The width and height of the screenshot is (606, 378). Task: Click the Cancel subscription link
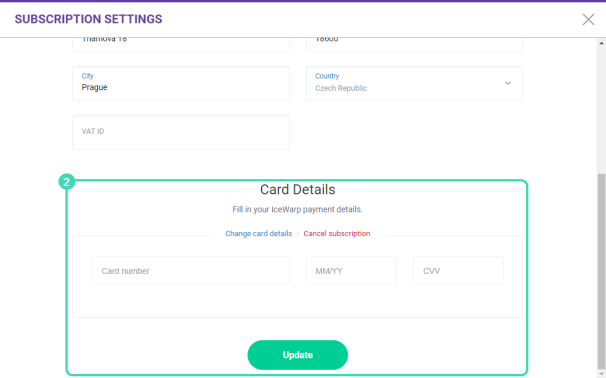[337, 233]
